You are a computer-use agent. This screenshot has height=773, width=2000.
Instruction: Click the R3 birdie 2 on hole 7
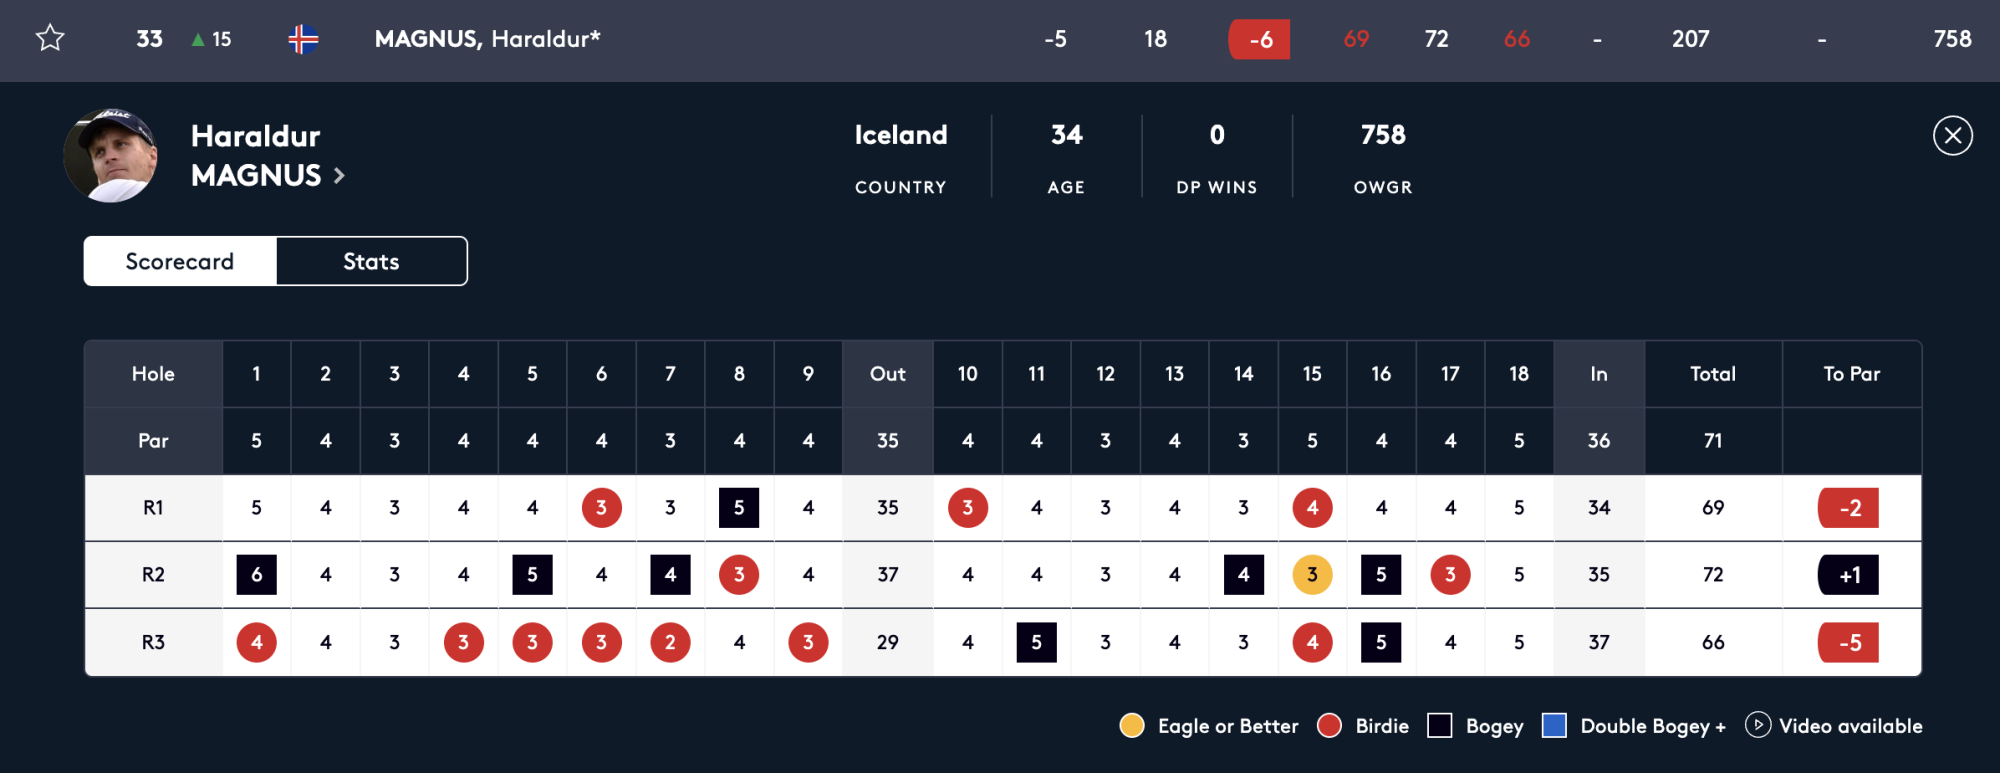[x=670, y=642]
